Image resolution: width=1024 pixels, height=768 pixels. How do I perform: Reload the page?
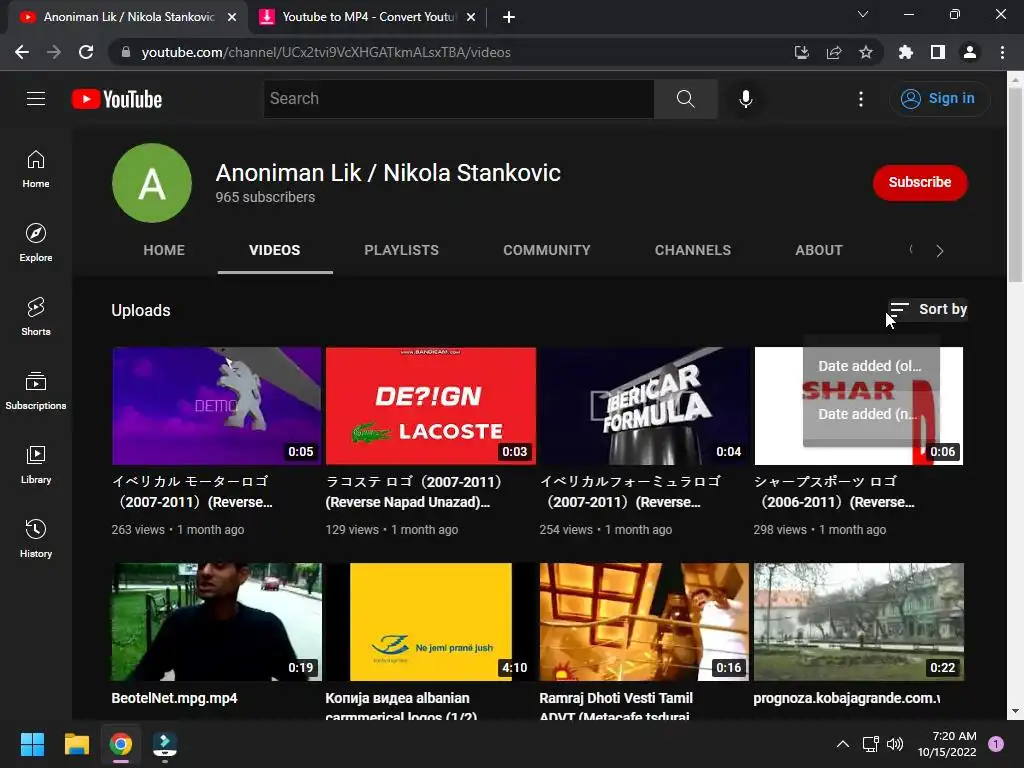point(86,52)
